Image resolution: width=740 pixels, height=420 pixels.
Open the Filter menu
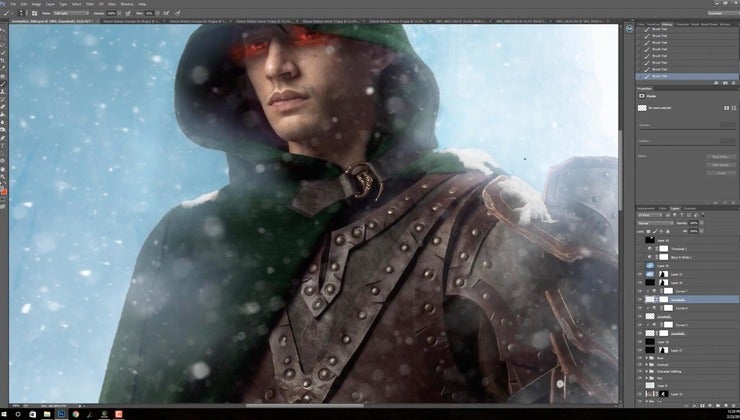tap(90, 4)
